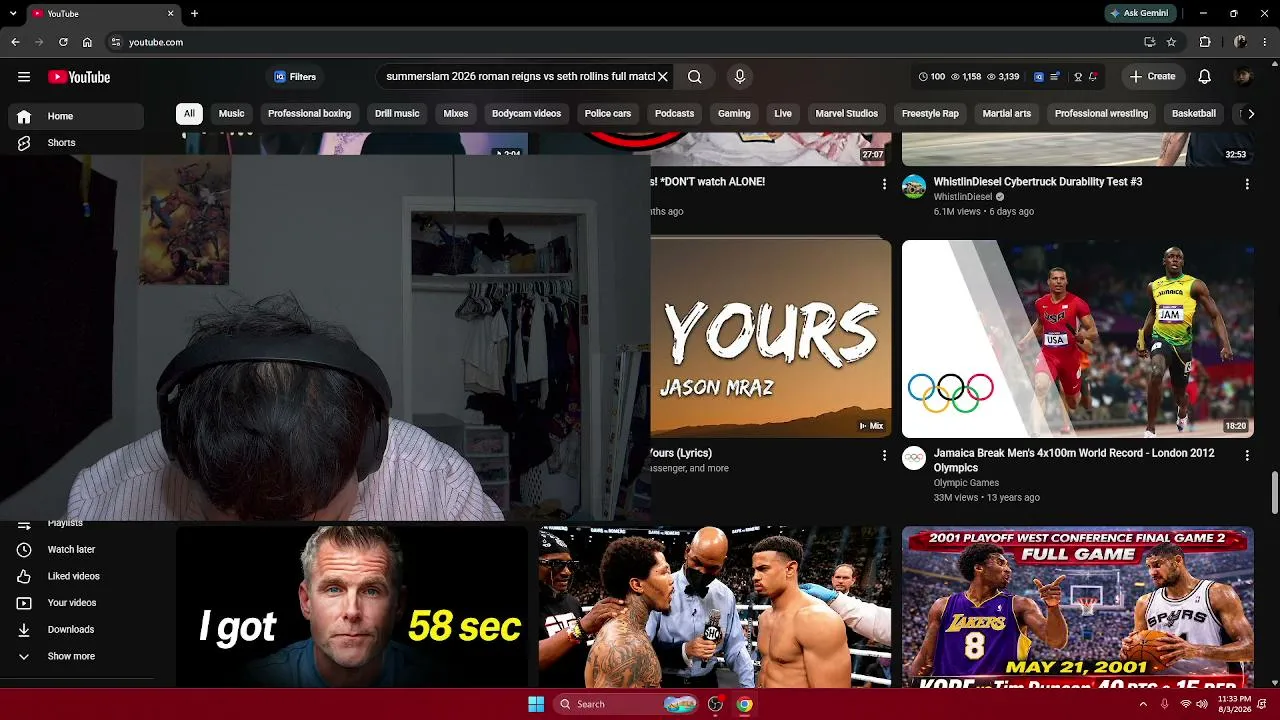
Task: Play the Jamaica 4x100m relay thumbnail
Action: [1078, 339]
